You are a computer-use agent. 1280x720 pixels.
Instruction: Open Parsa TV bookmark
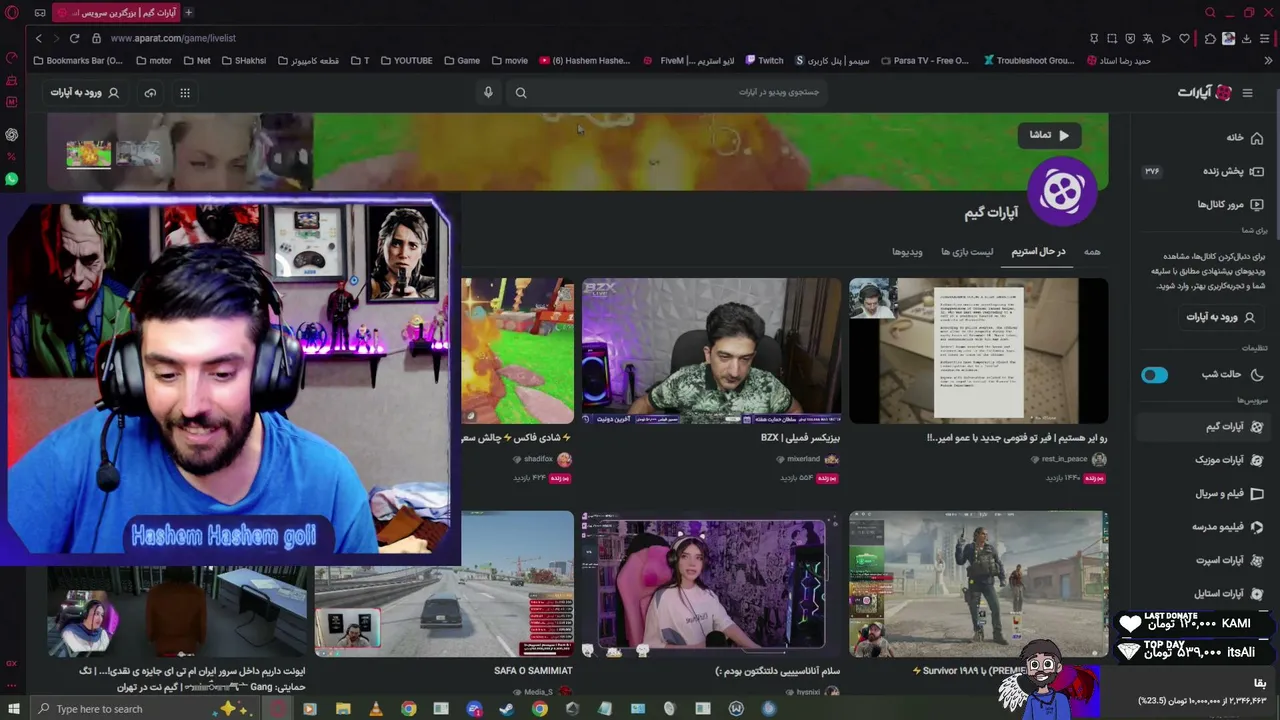pos(925,61)
